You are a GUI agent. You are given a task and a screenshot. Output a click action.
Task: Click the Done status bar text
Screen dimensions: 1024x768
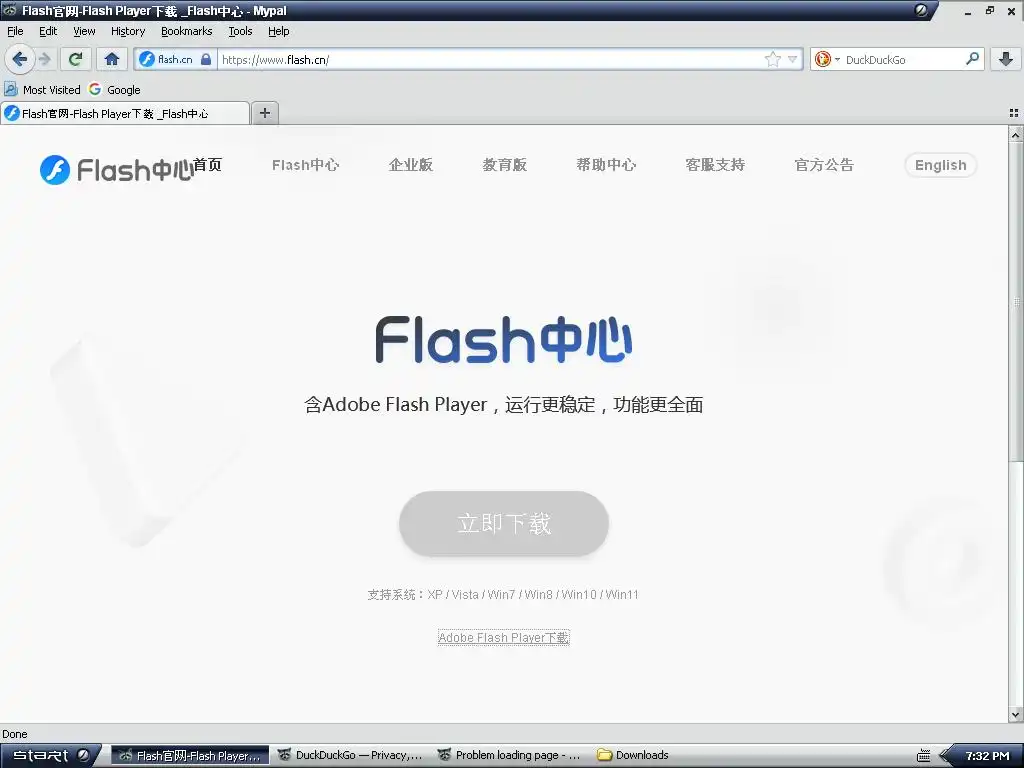point(14,734)
